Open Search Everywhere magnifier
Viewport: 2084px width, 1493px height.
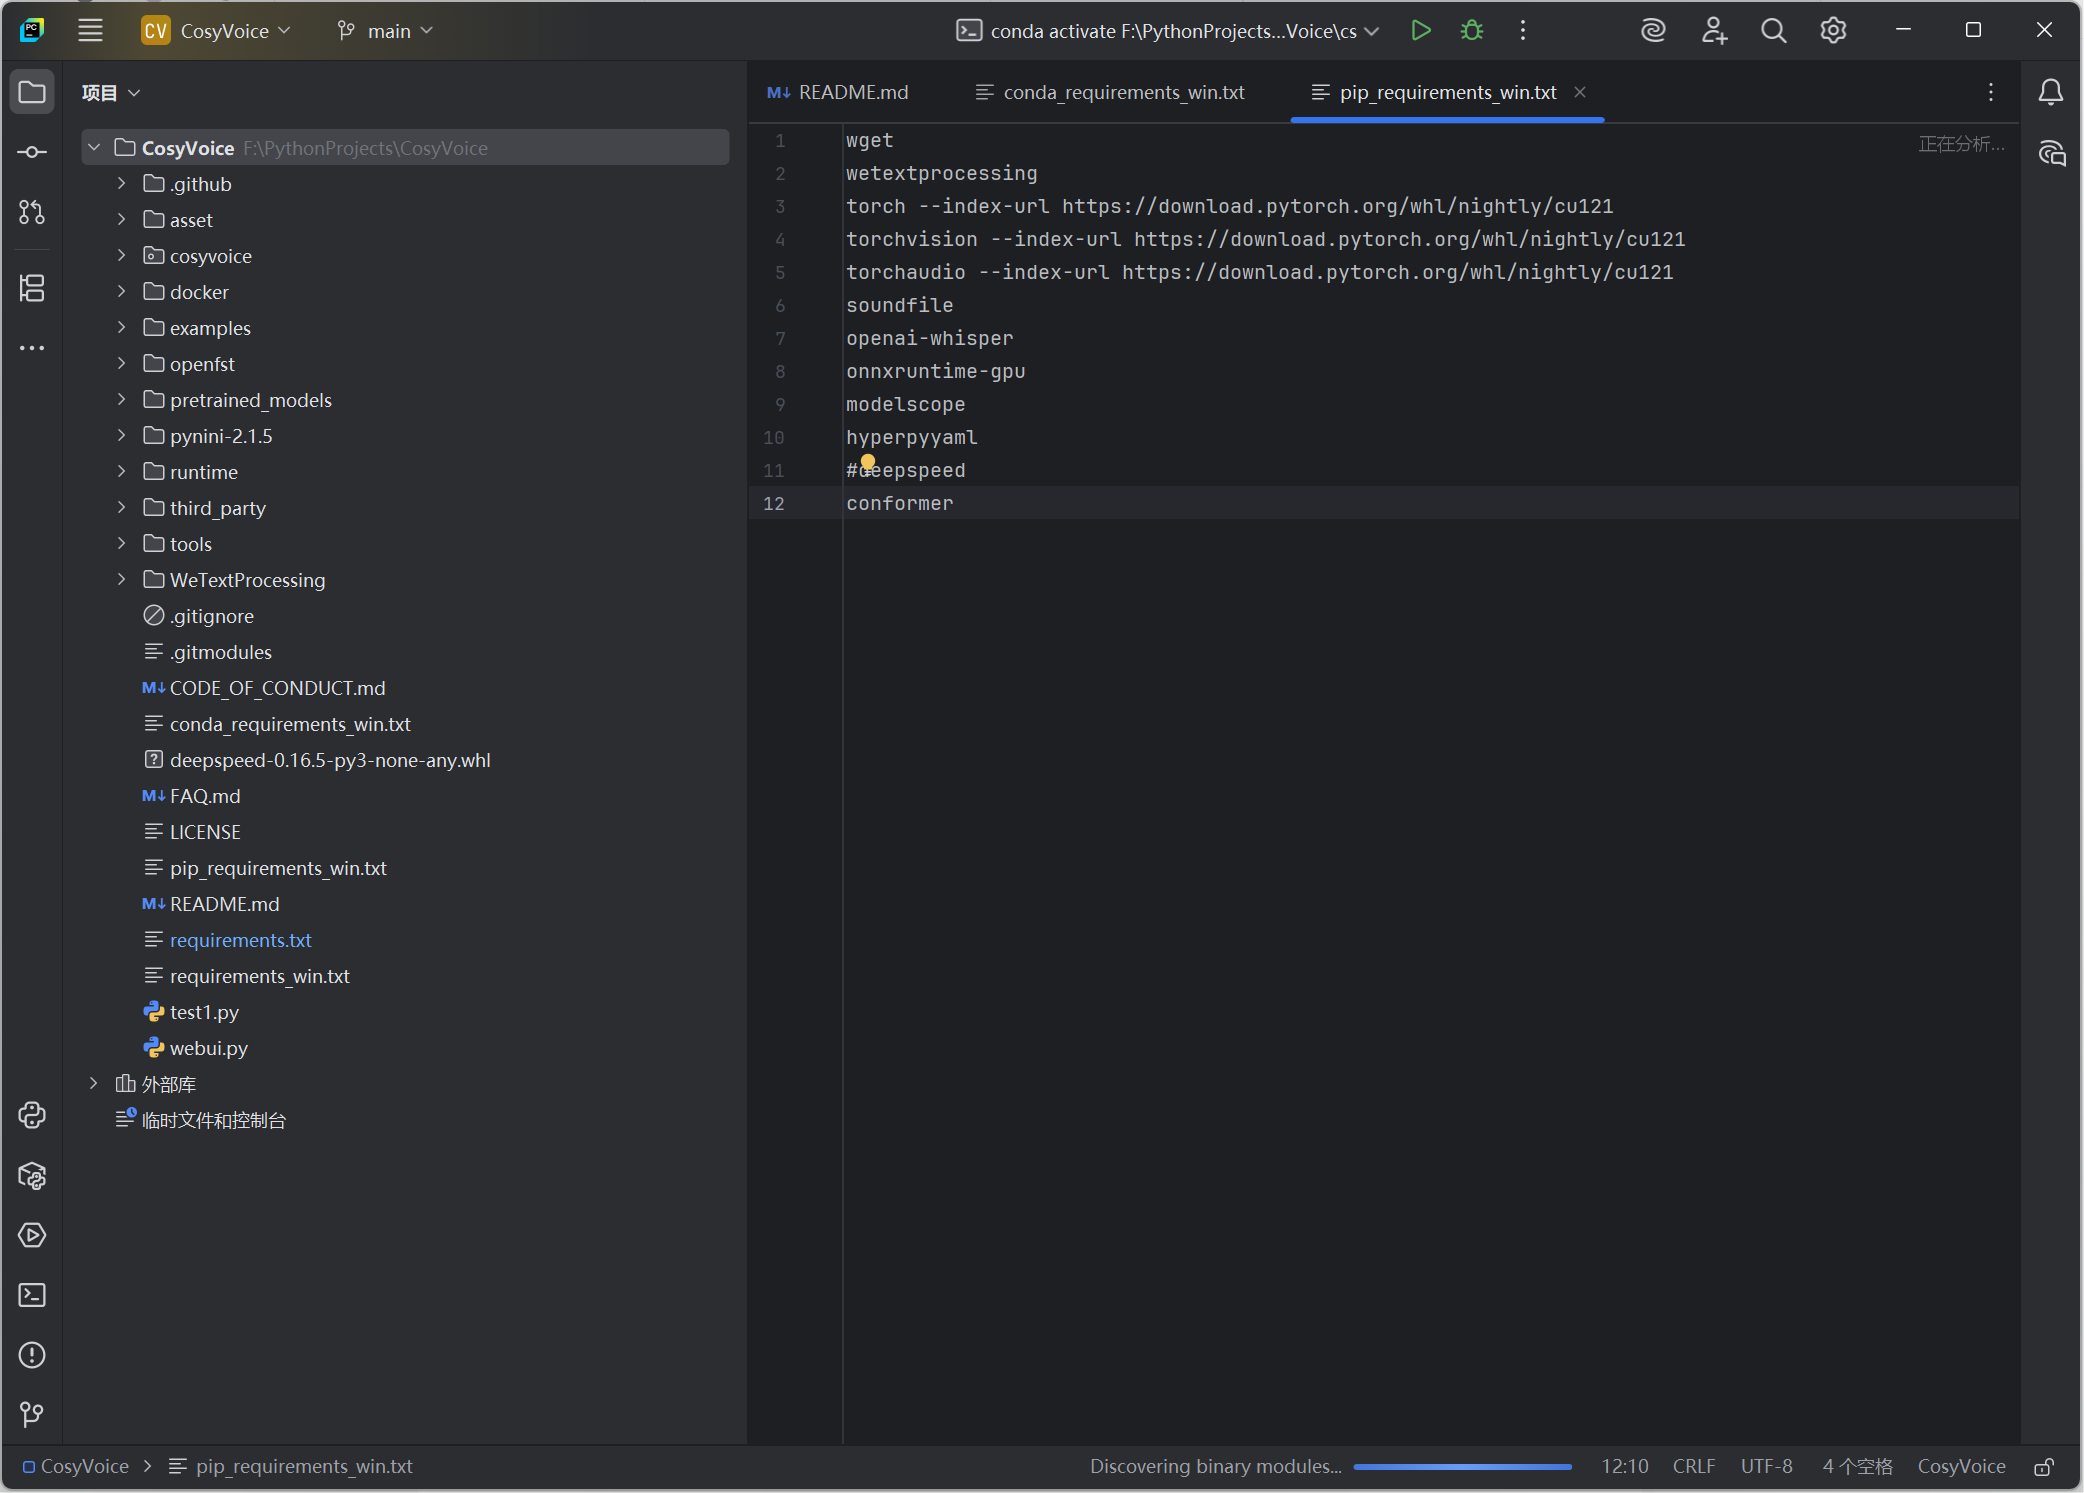tap(1773, 31)
